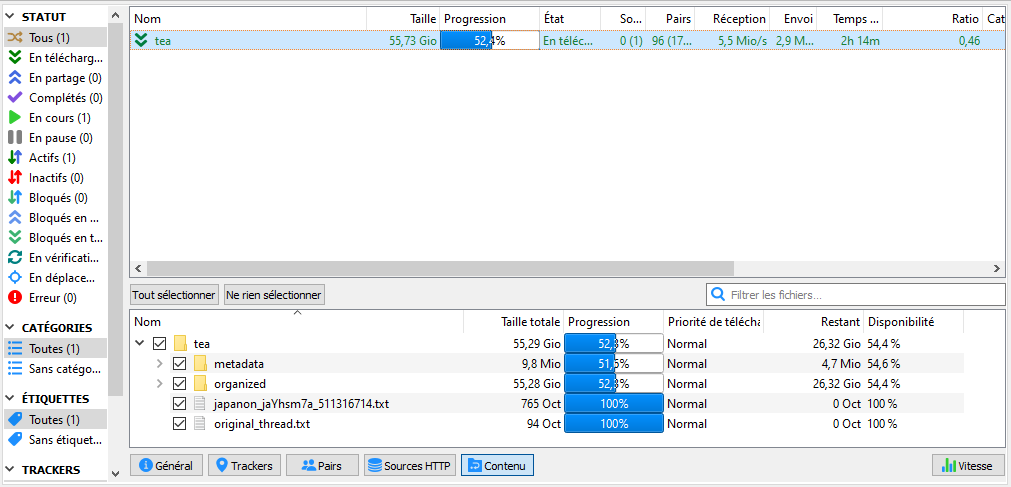Click the torrent list scroll right arrow

click(997, 268)
